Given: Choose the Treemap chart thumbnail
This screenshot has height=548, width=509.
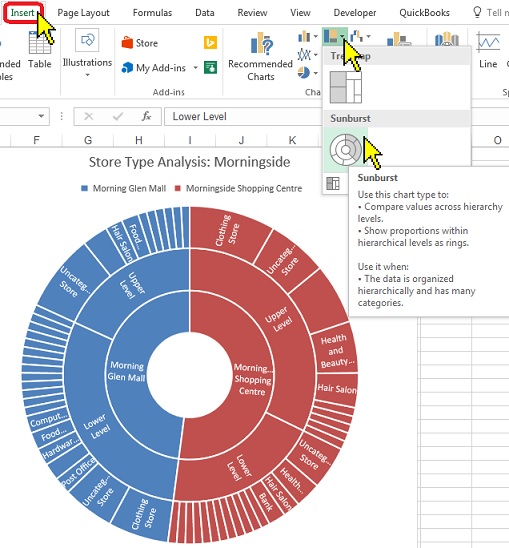Looking at the screenshot, I should pos(346,87).
